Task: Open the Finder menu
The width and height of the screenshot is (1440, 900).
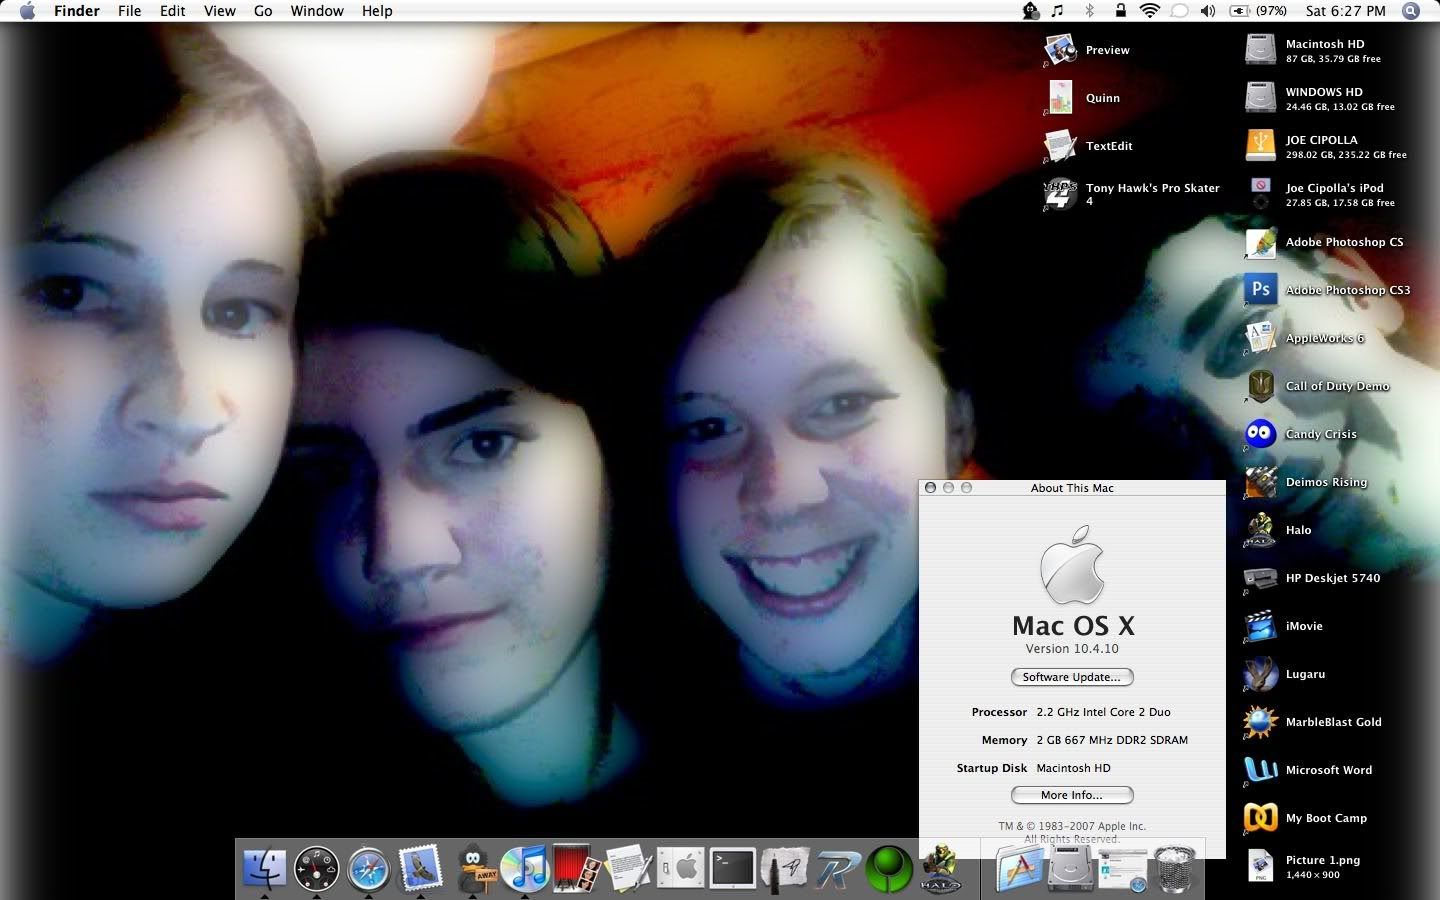Action: (77, 11)
